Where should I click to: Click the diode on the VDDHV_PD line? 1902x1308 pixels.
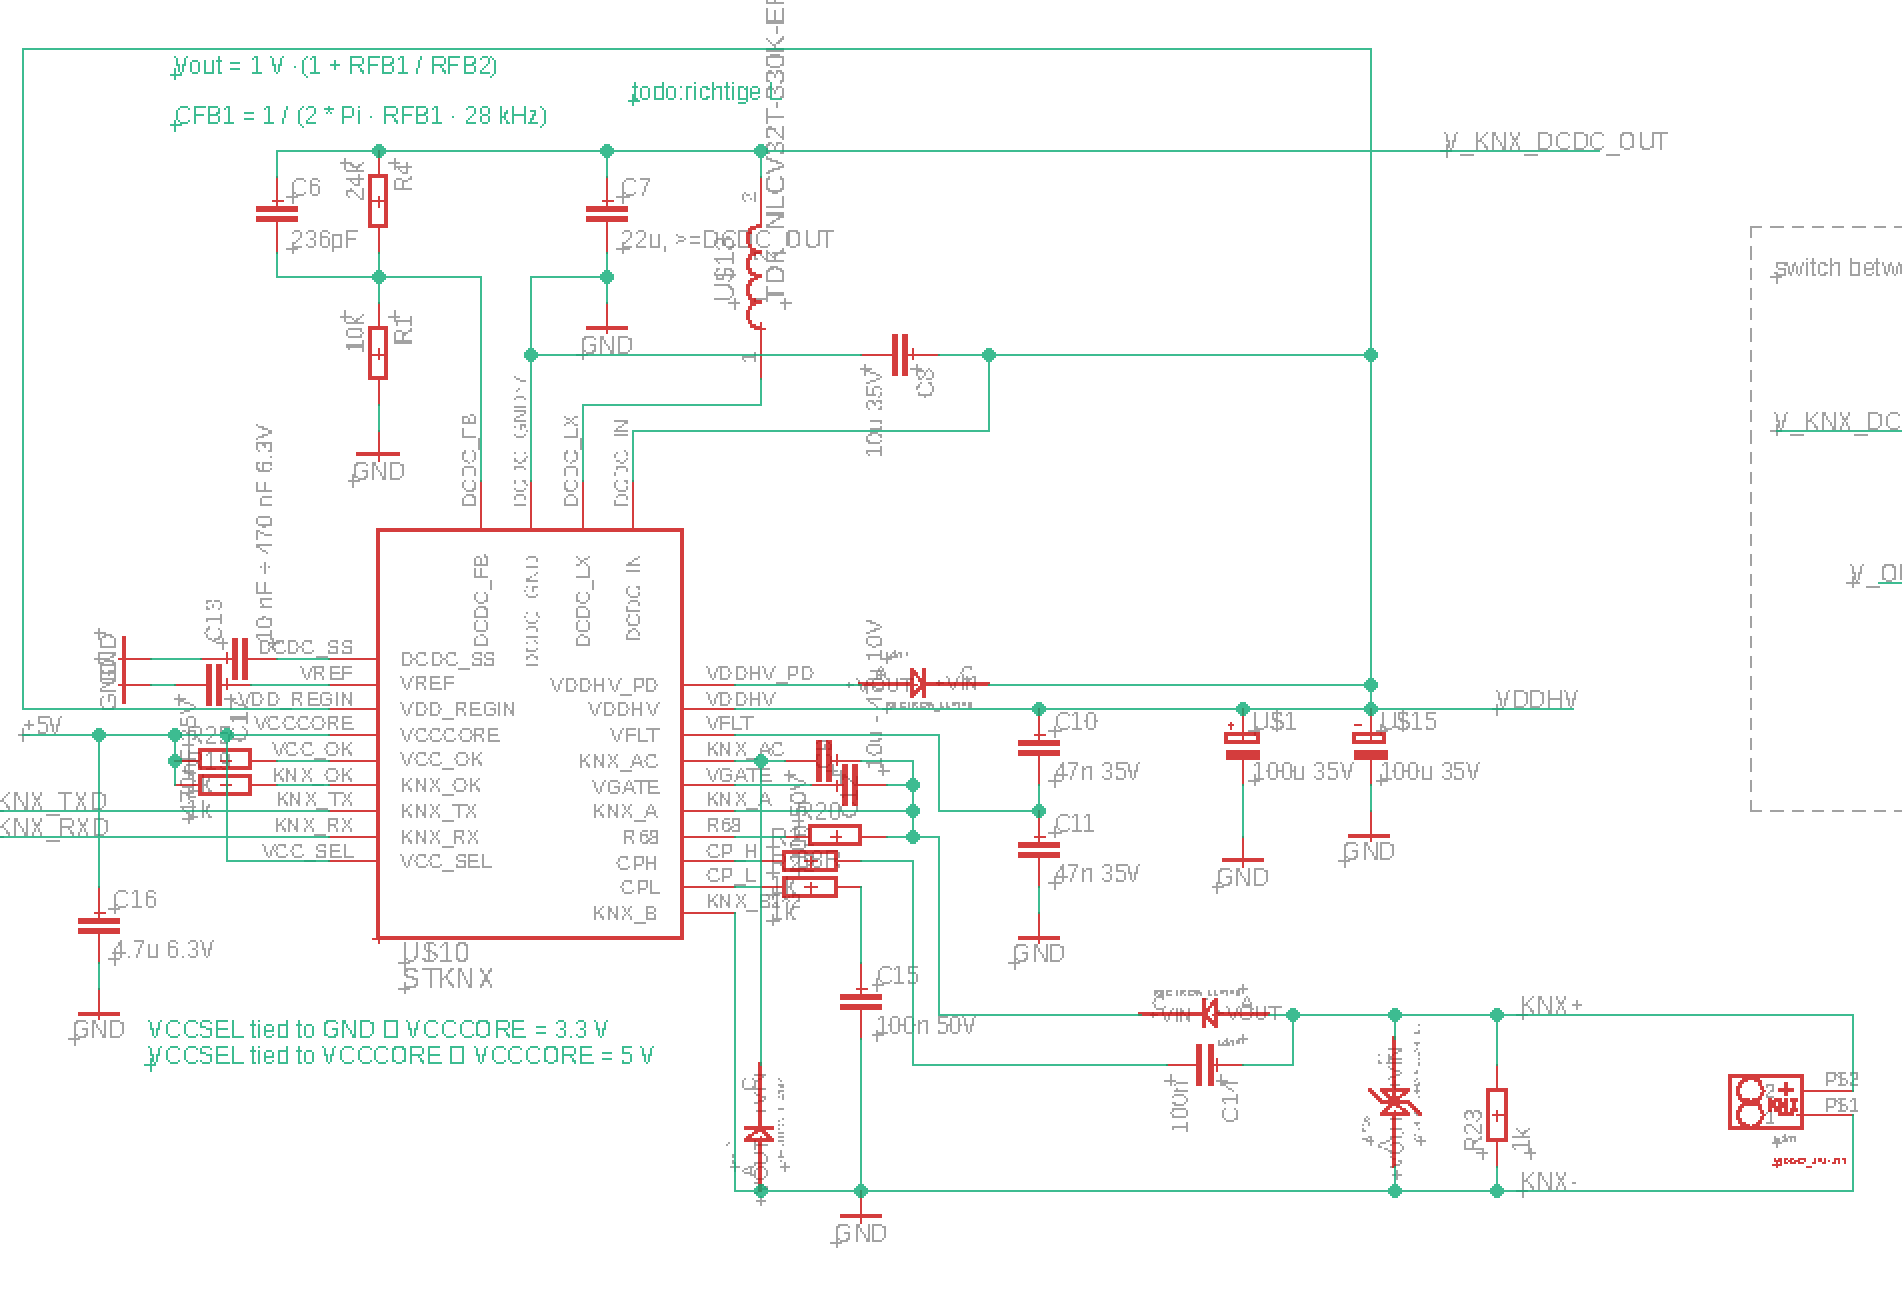click(x=918, y=683)
